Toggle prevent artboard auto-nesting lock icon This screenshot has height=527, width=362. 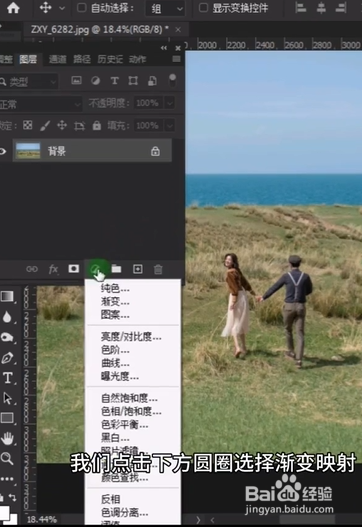(x=79, y=126)
